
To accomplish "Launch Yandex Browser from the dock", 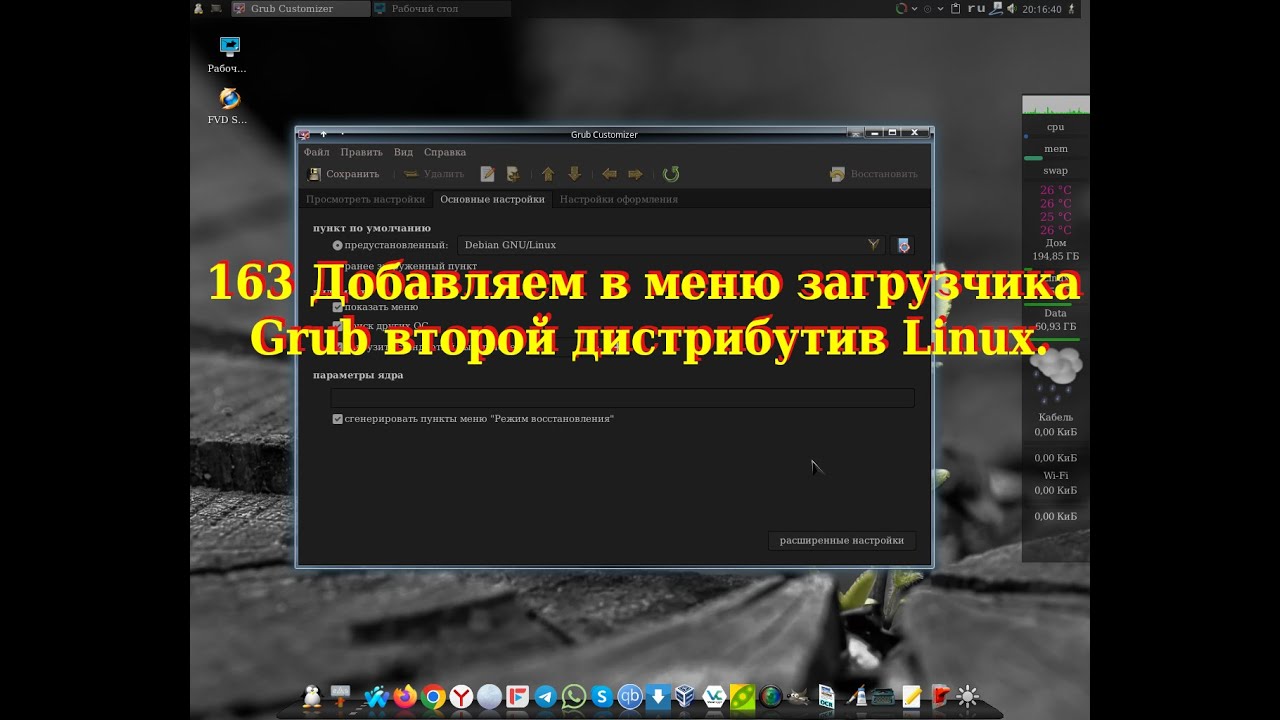I will [461, 697].
